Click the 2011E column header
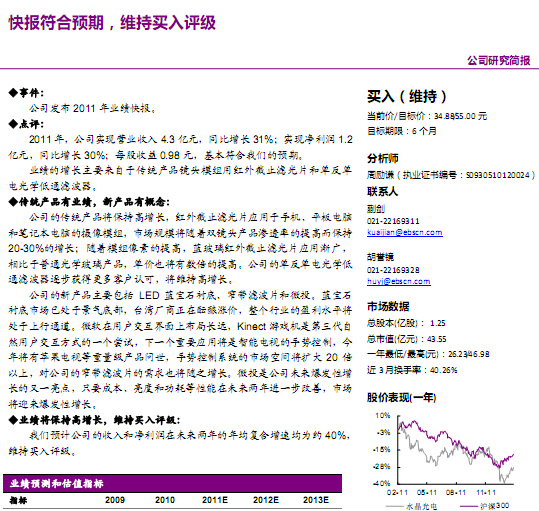The image size is (539, 511). click(x=215, y=500)
